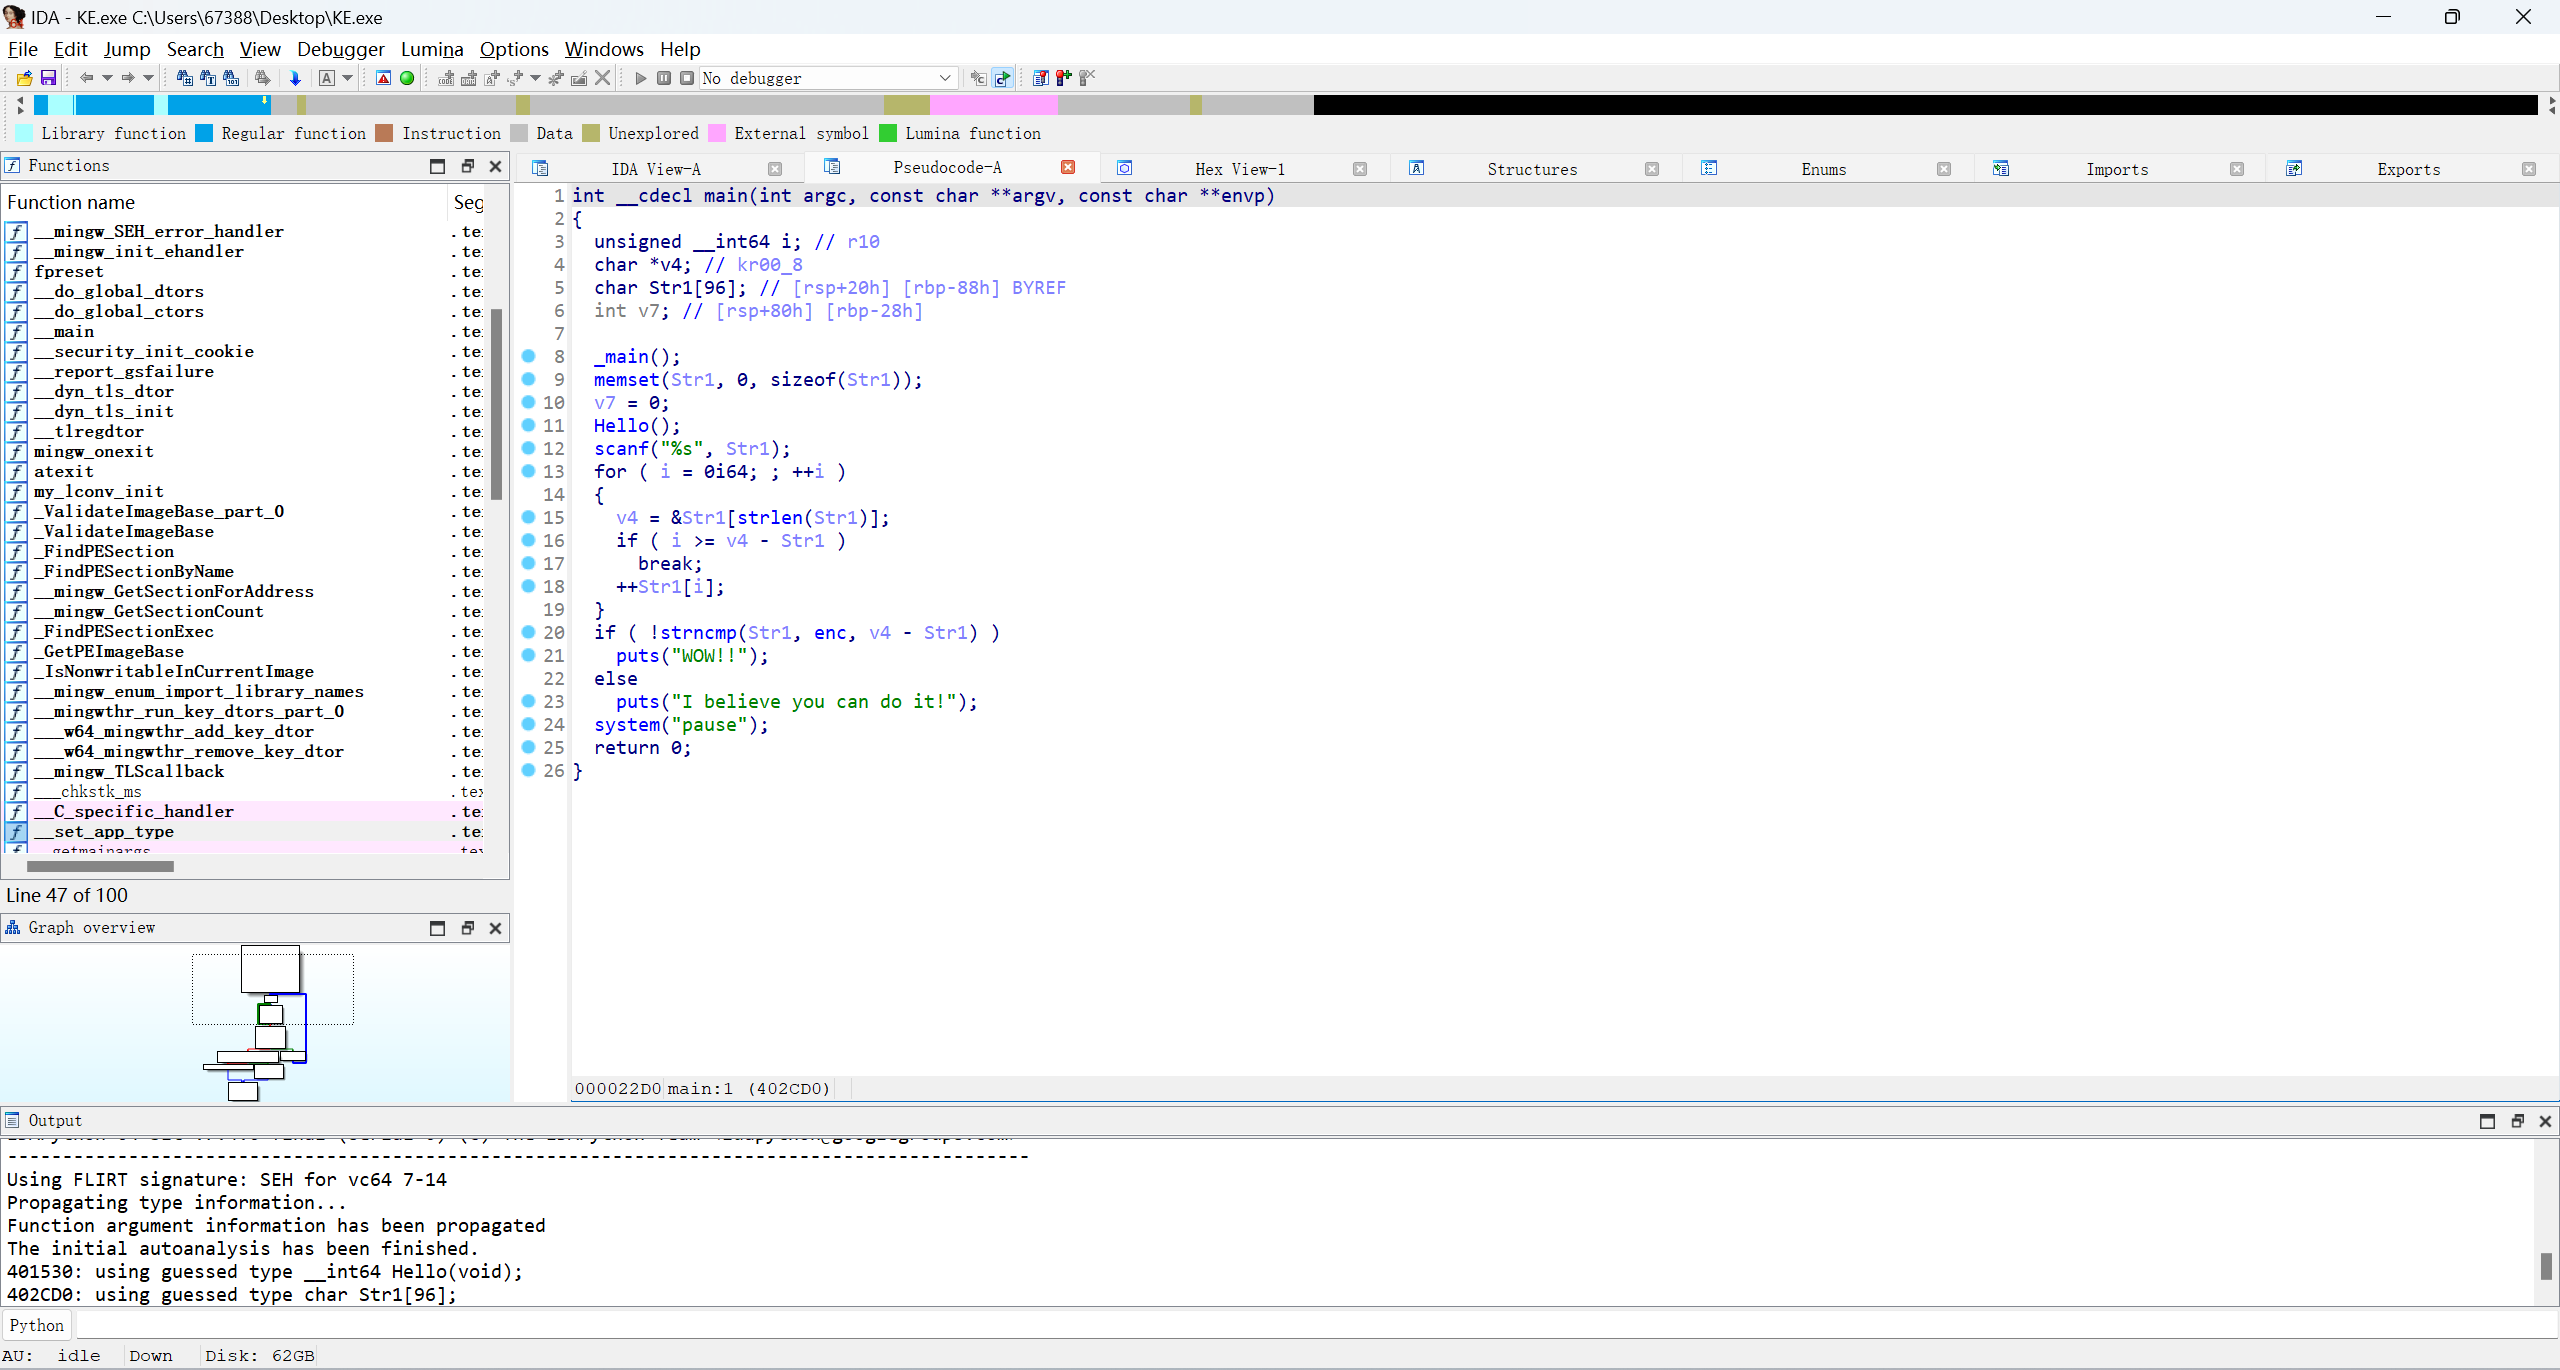Viewport: 2560px width, 1370px height.
Task: Toggle breakpoint dot on line 8 _main()
Action: (x=529, y=356)
